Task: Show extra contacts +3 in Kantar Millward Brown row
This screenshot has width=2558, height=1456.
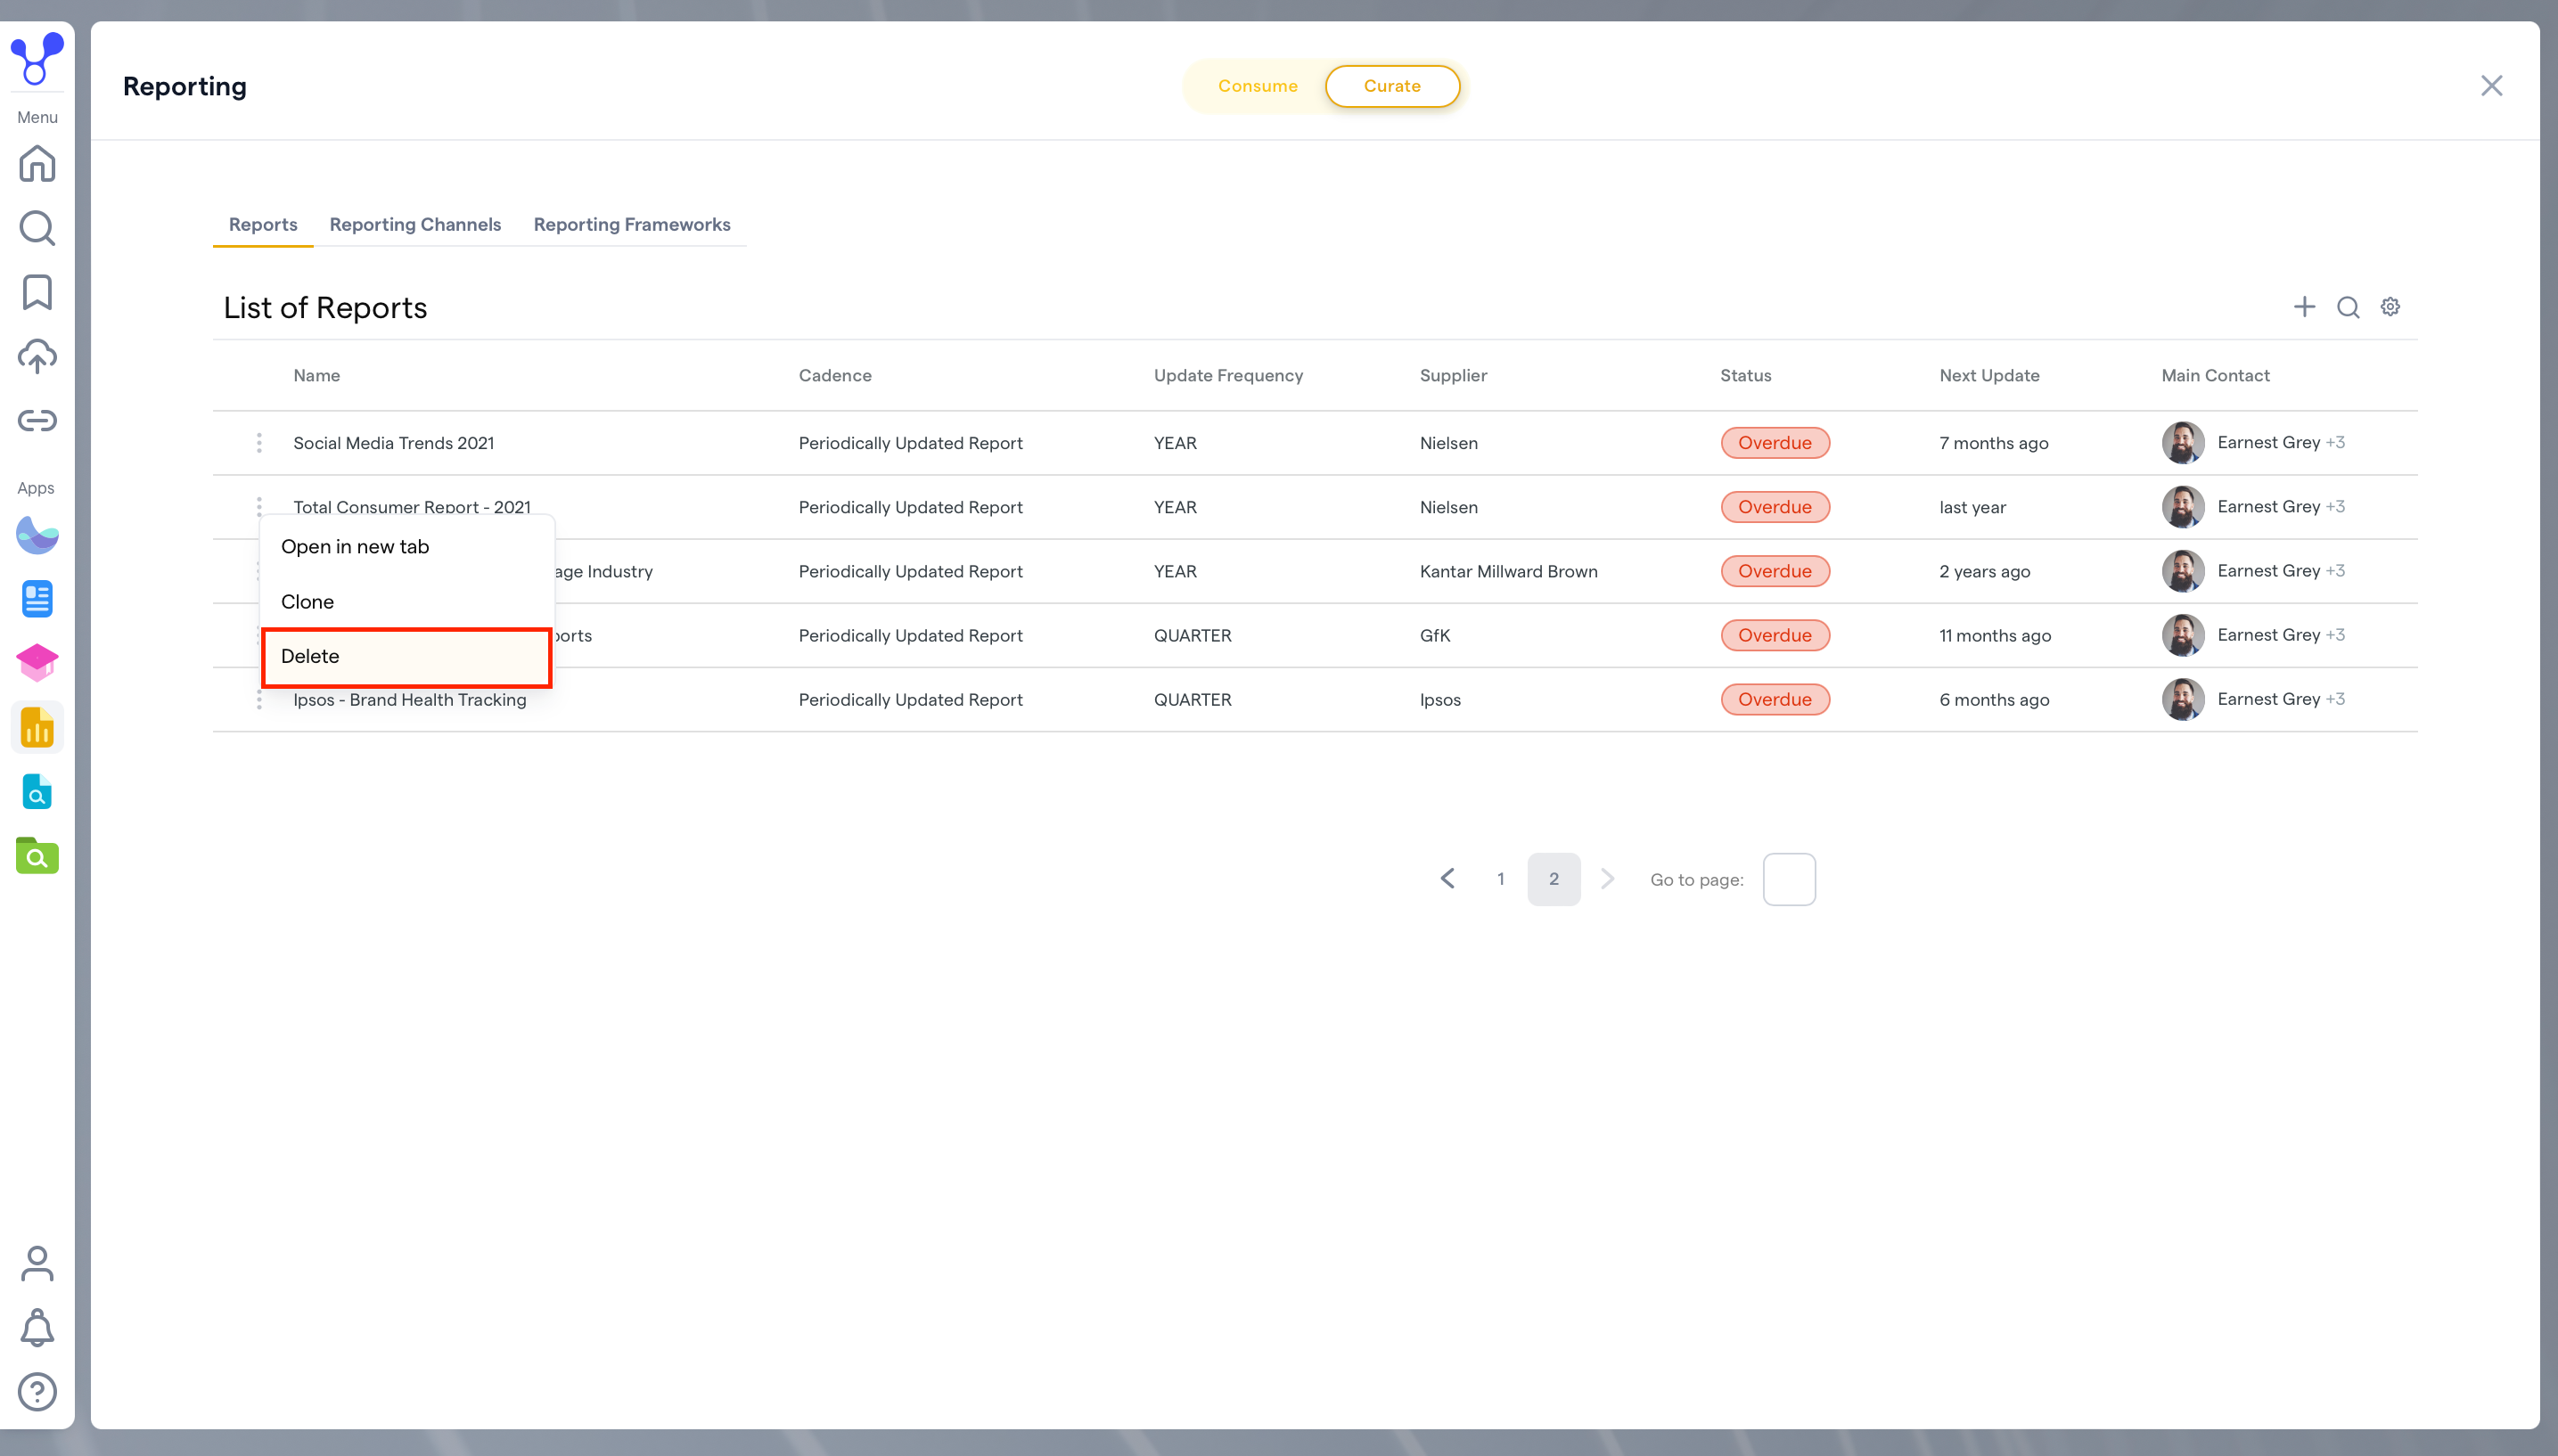Action: coord(2335,571)
